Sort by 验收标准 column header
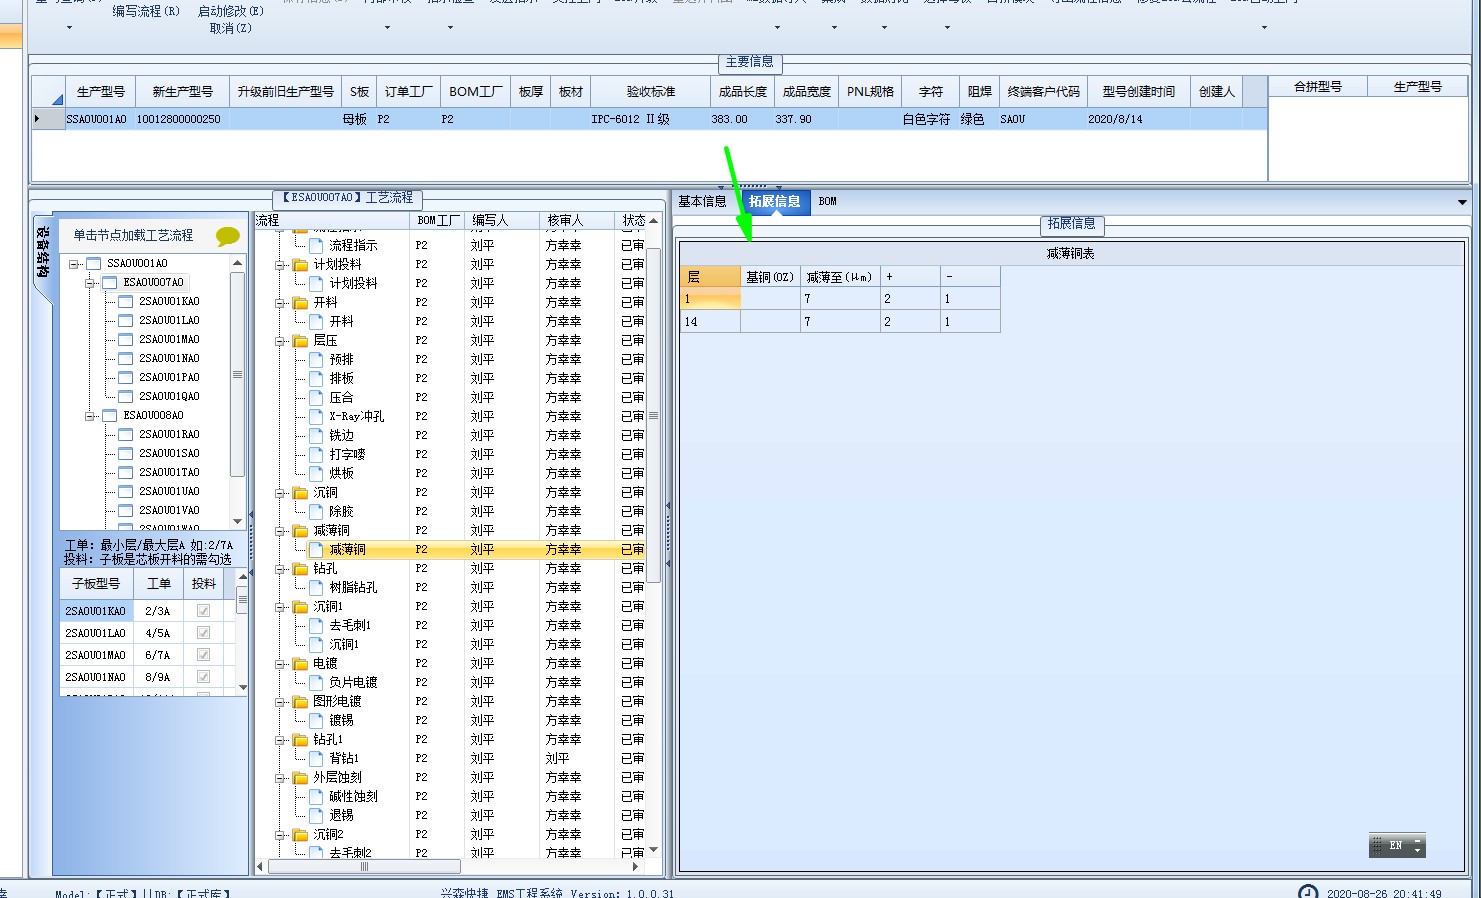Viewport: 1481px width, 898px height. pos(651,92)
